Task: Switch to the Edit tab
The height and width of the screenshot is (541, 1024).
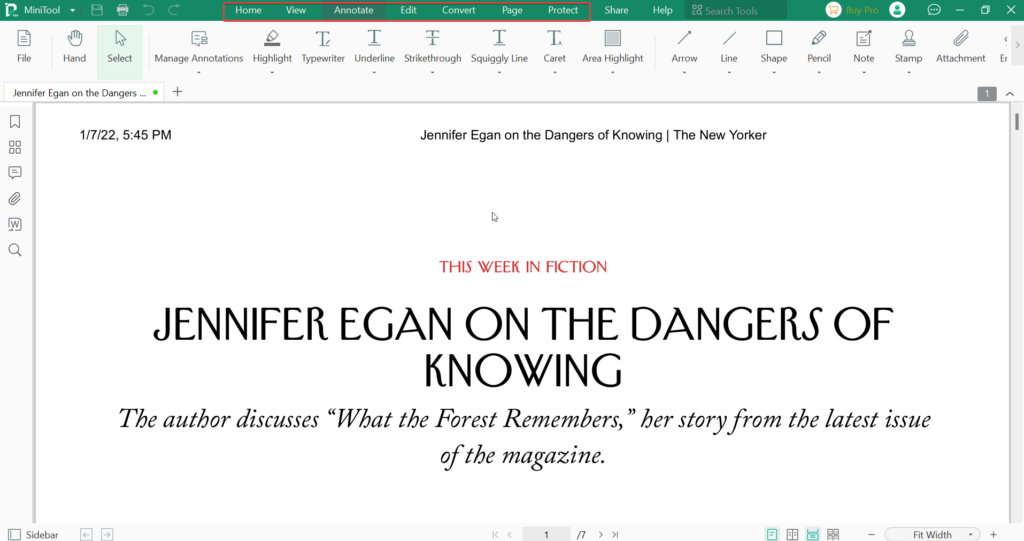Action: [408, 10]
